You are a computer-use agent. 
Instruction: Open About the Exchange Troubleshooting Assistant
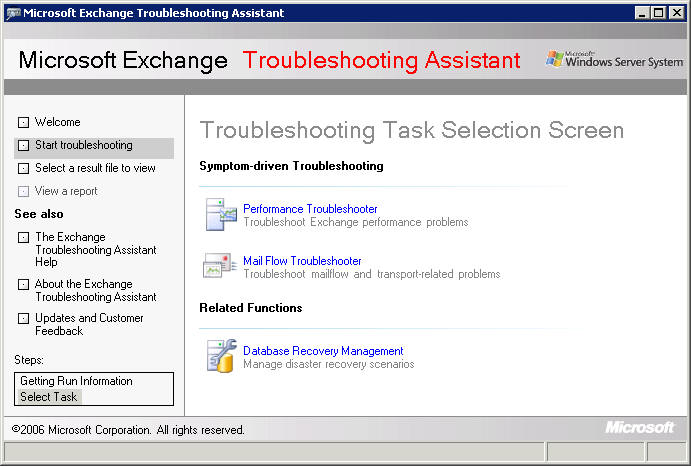click(96, 290)
